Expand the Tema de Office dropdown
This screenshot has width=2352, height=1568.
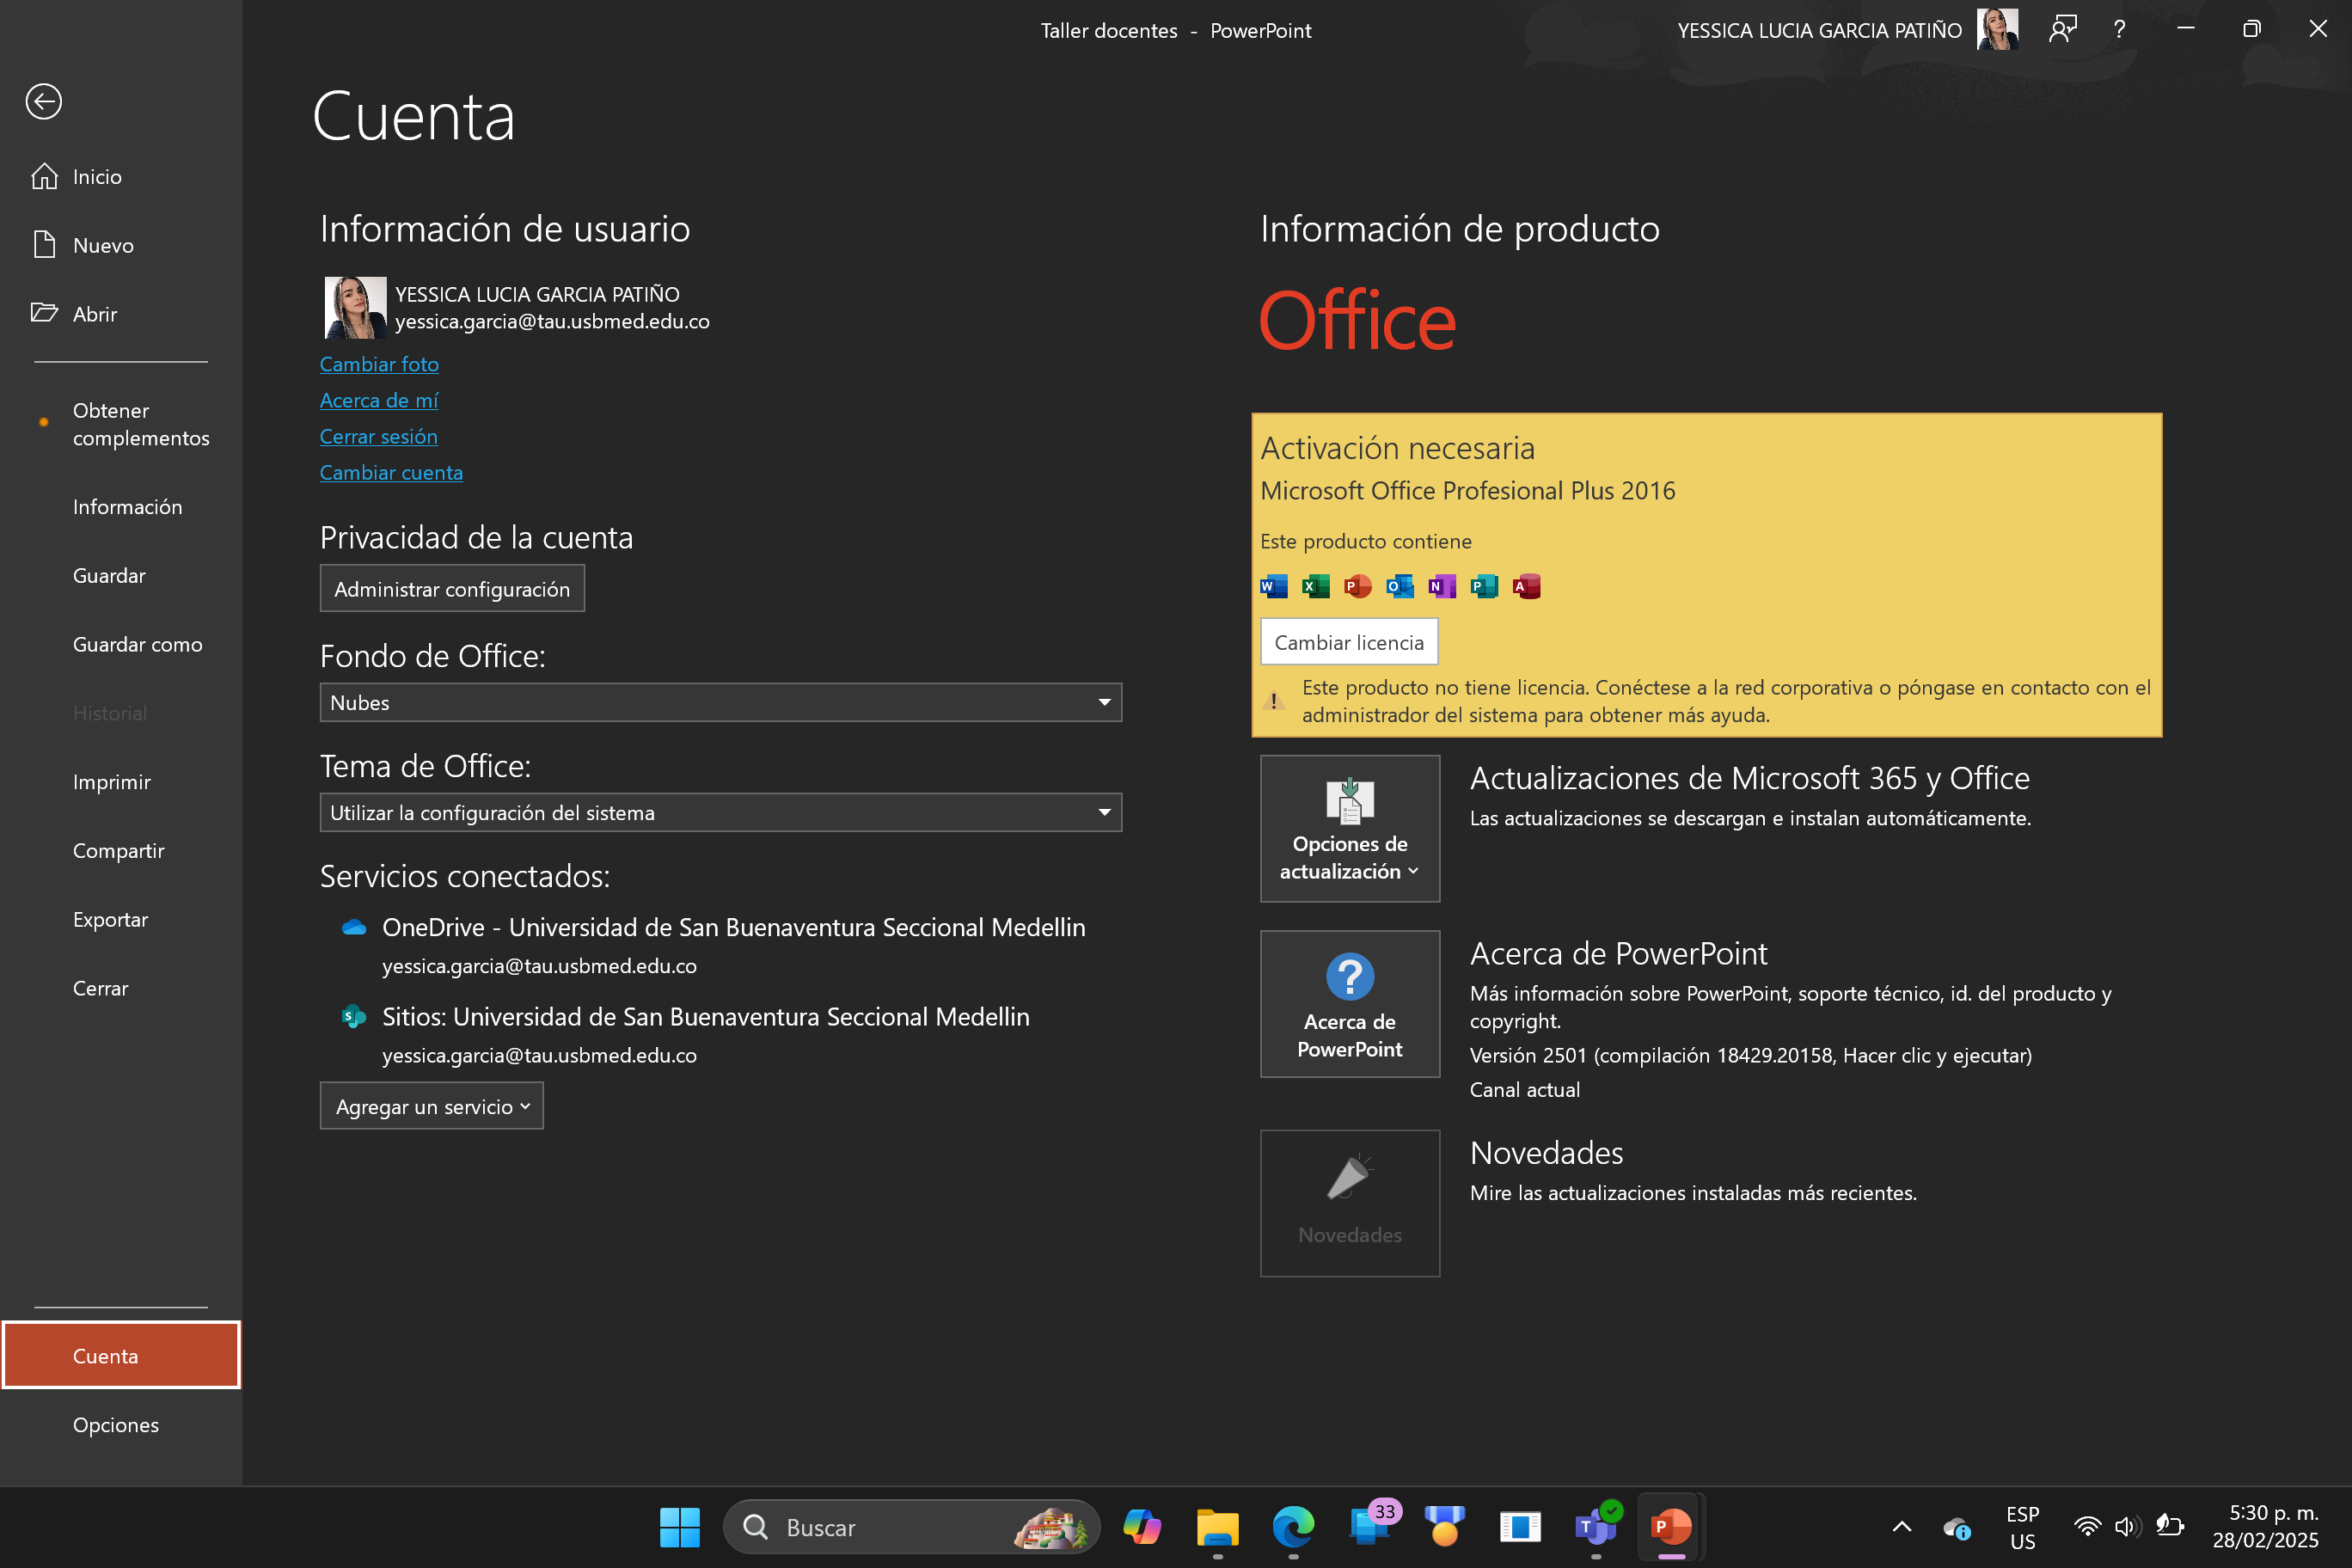coord(720,812)
